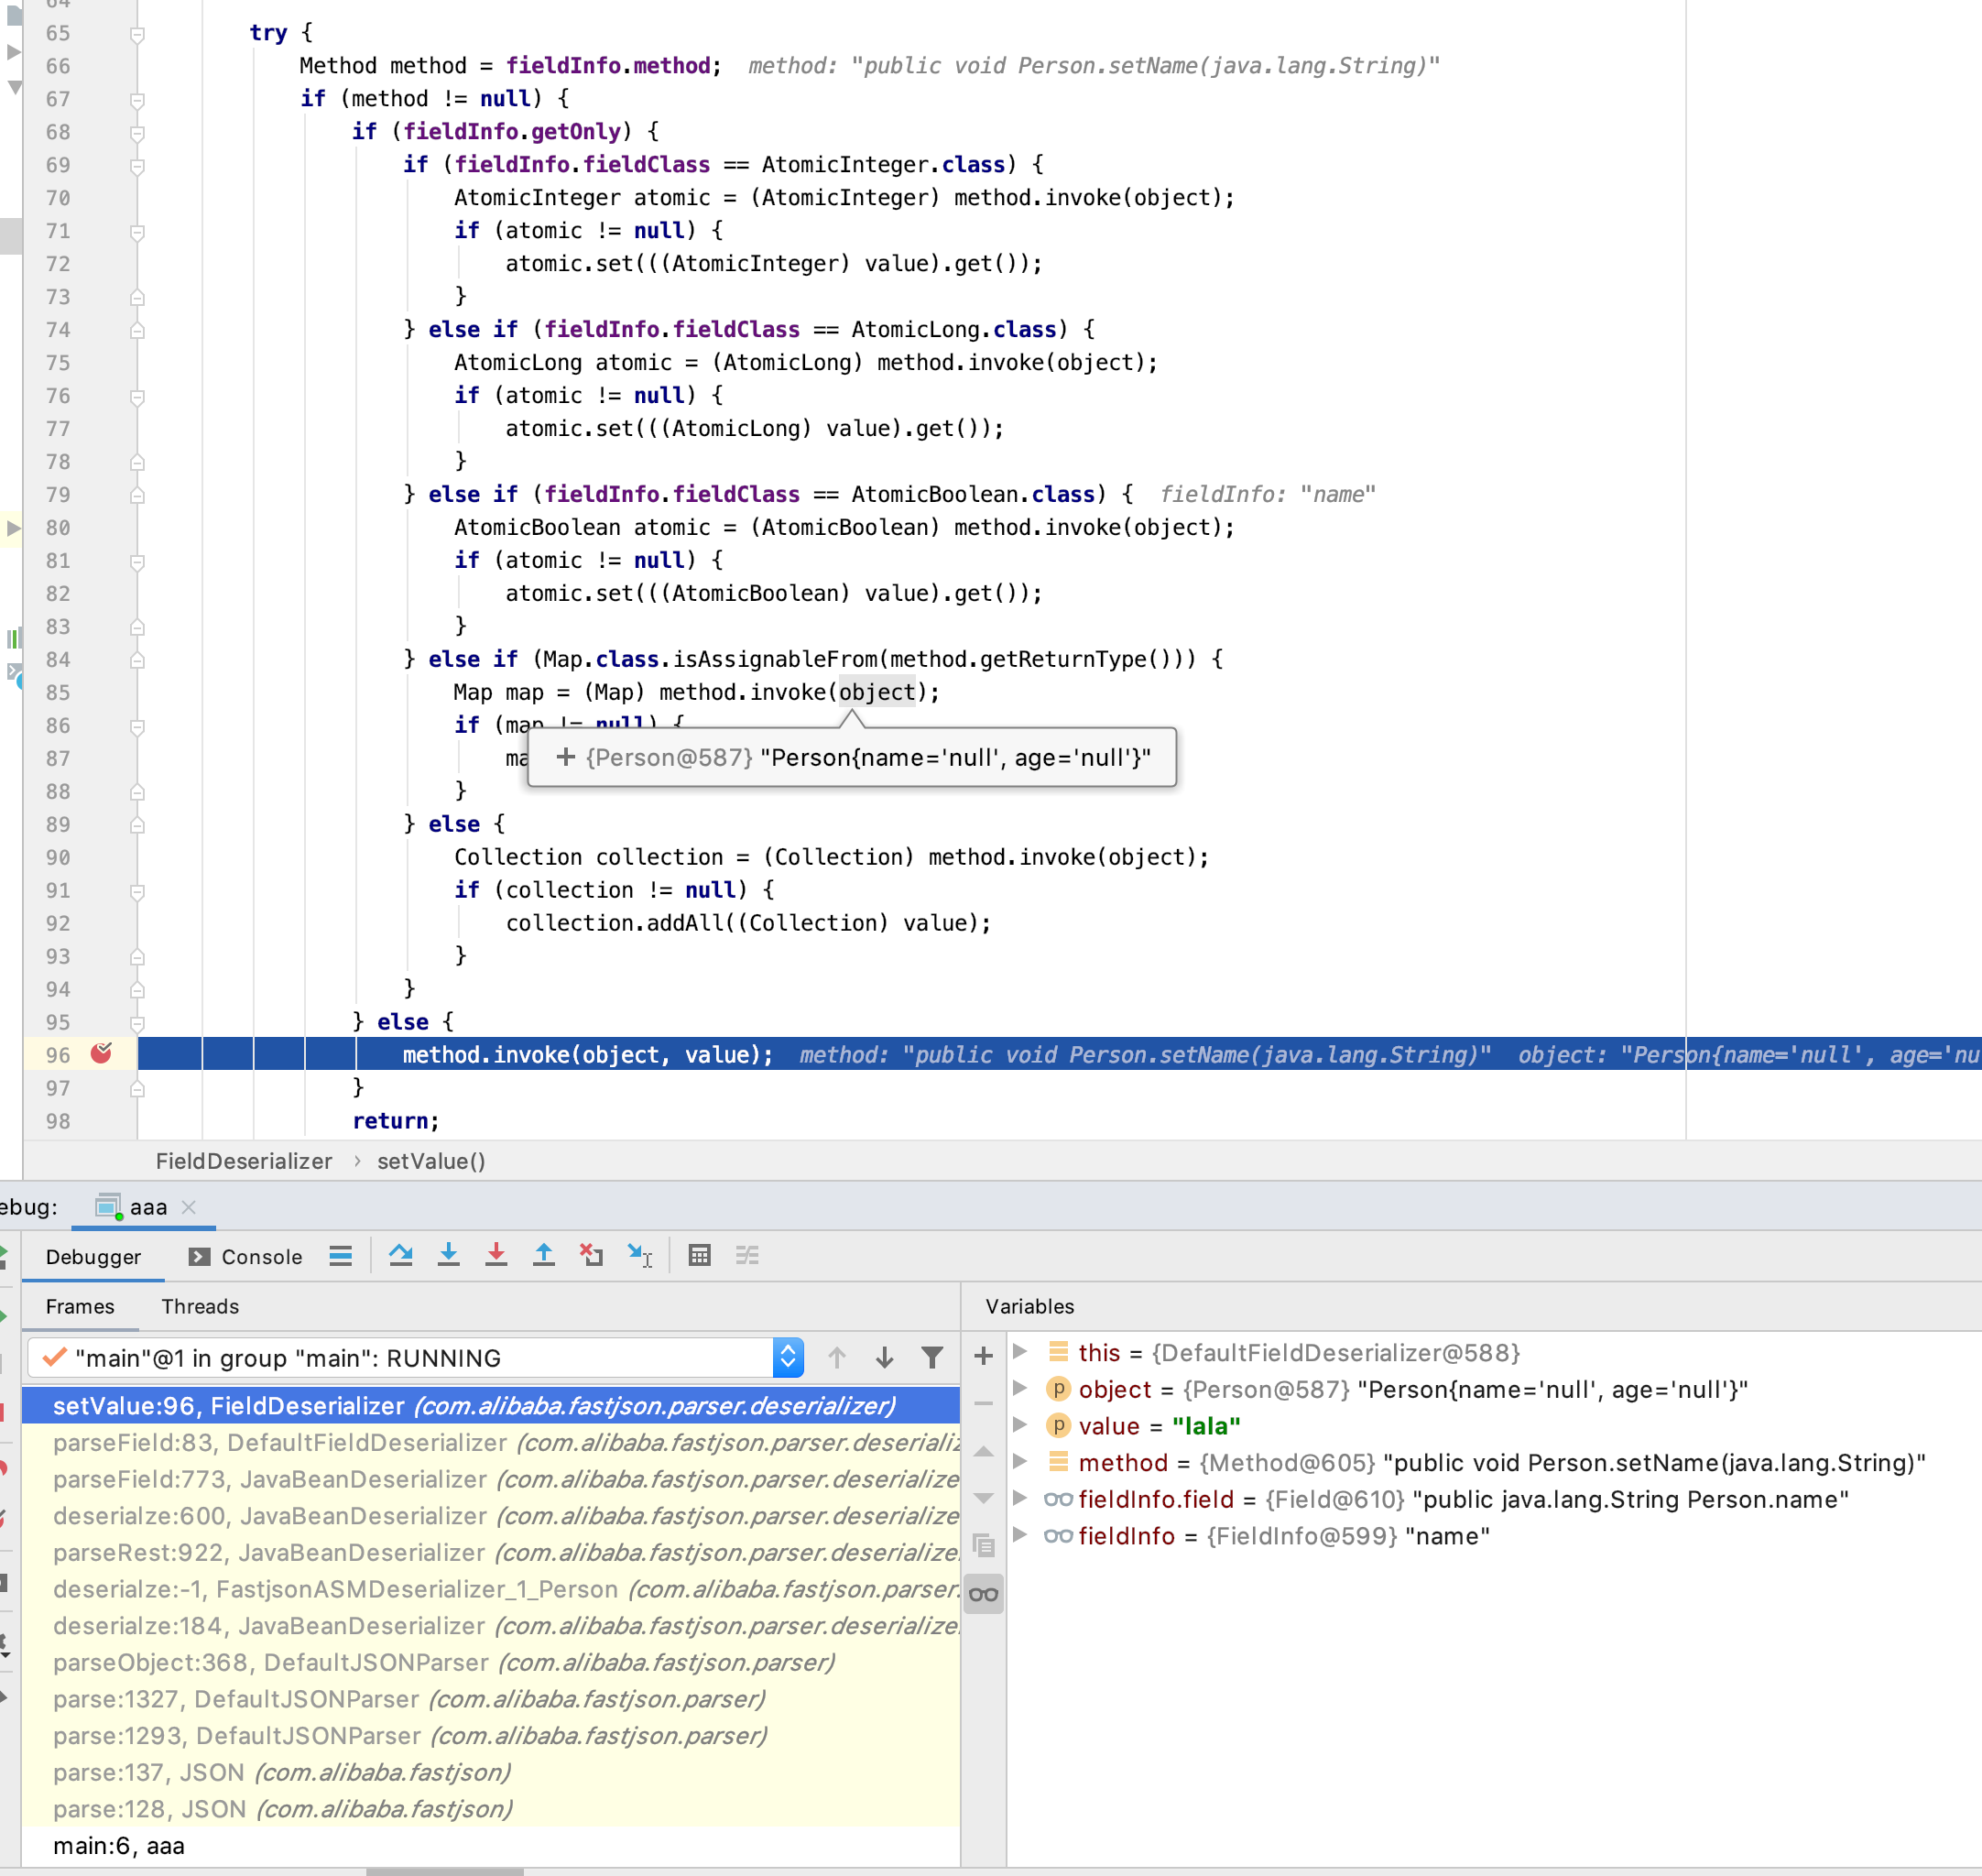Click setValue() in the breadcrumb

431,1160
